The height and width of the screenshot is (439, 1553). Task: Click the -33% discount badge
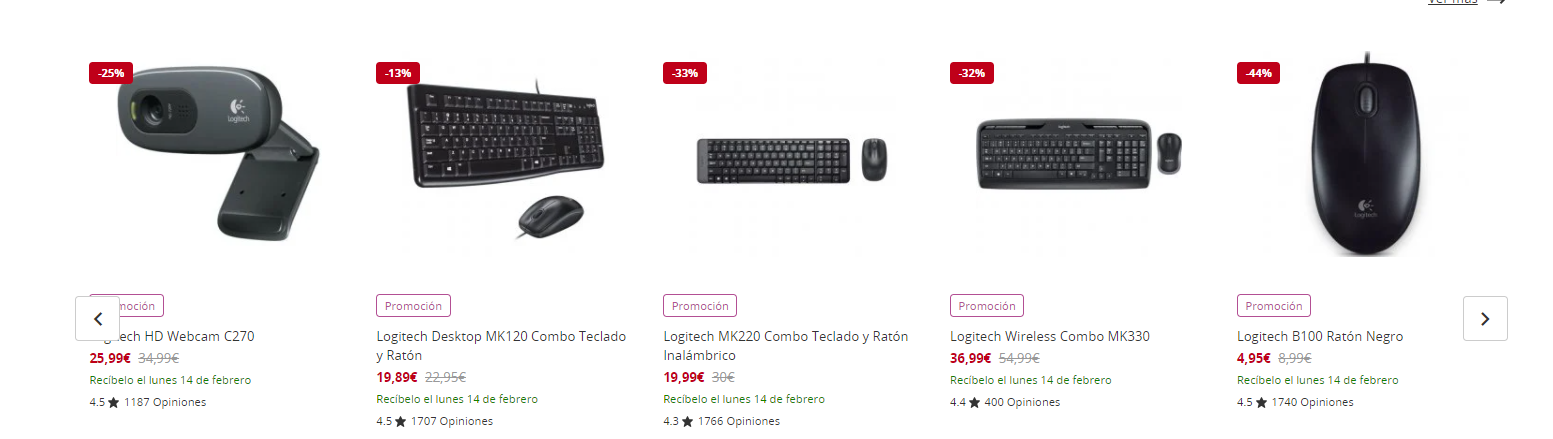point(685,73)
